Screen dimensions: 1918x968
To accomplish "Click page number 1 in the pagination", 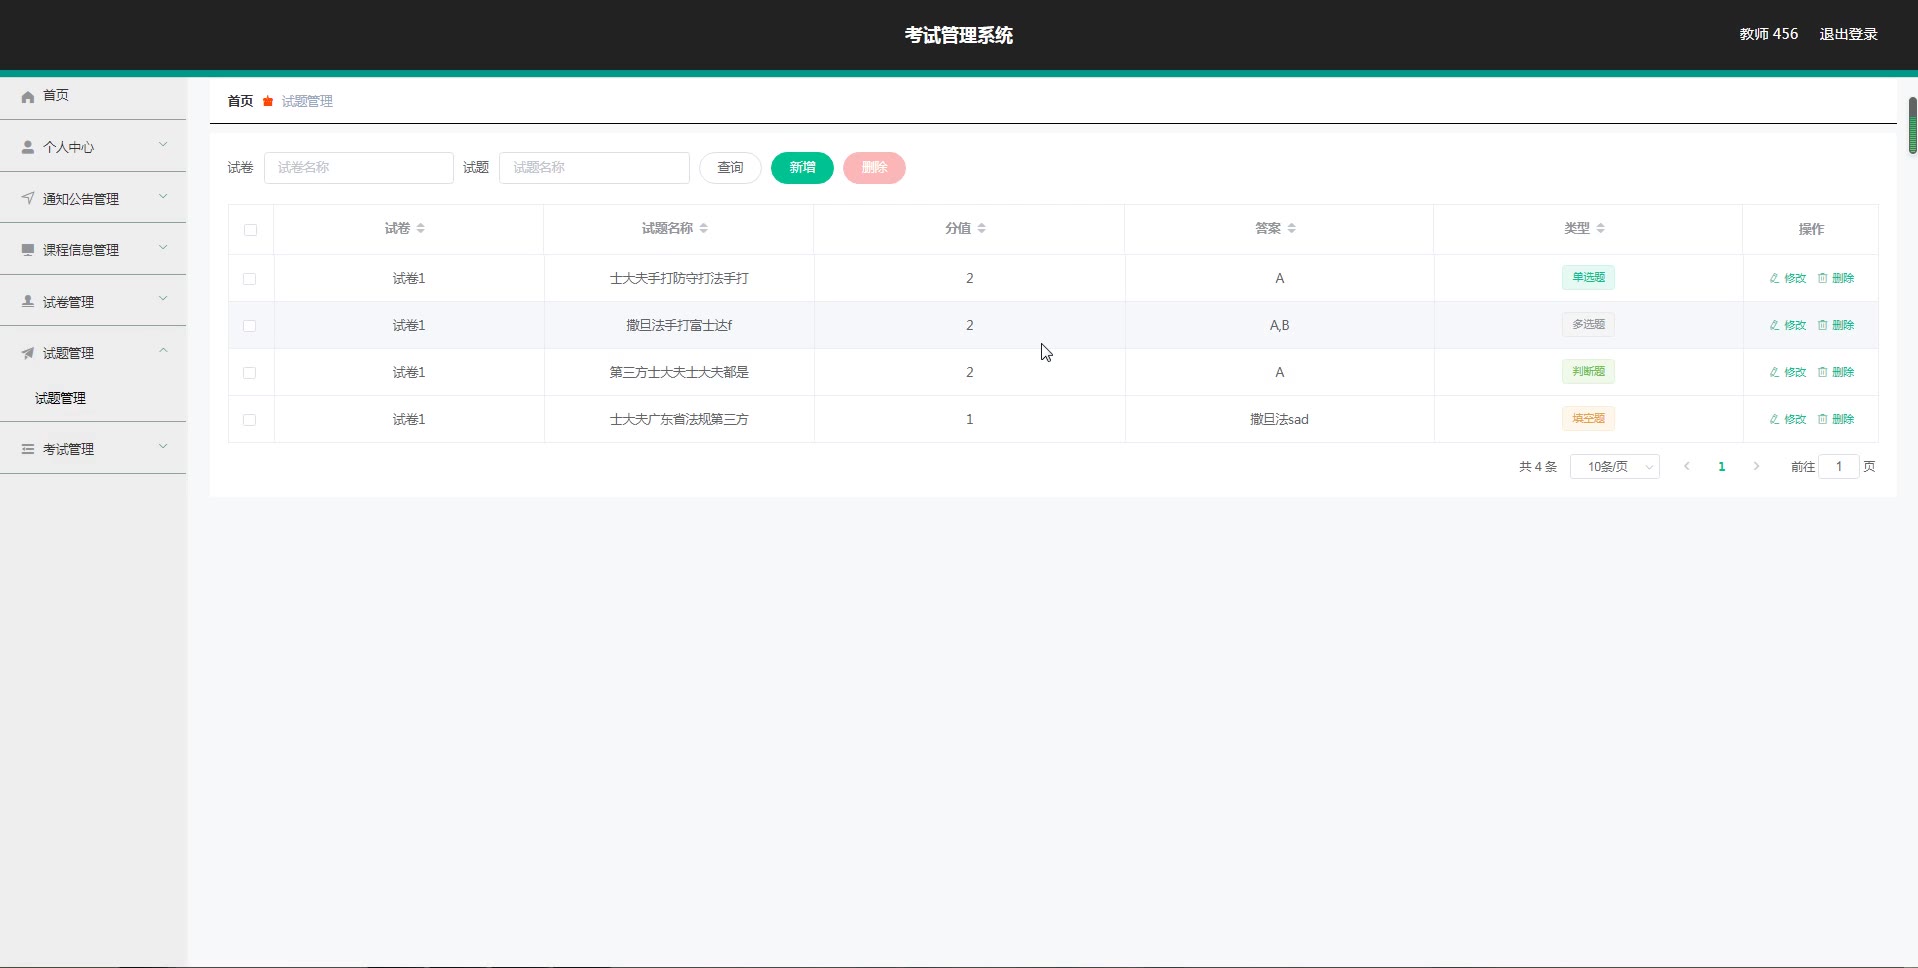I will pyautogui.click(x=1721, y=467).
